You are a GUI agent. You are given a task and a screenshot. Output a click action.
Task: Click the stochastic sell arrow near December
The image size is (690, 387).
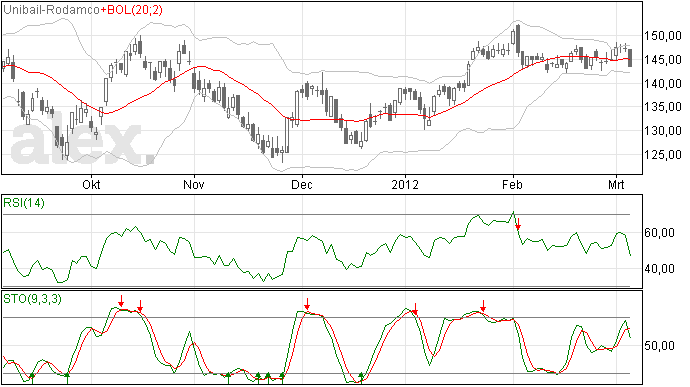pyautogui.click(x=307, y=304)
